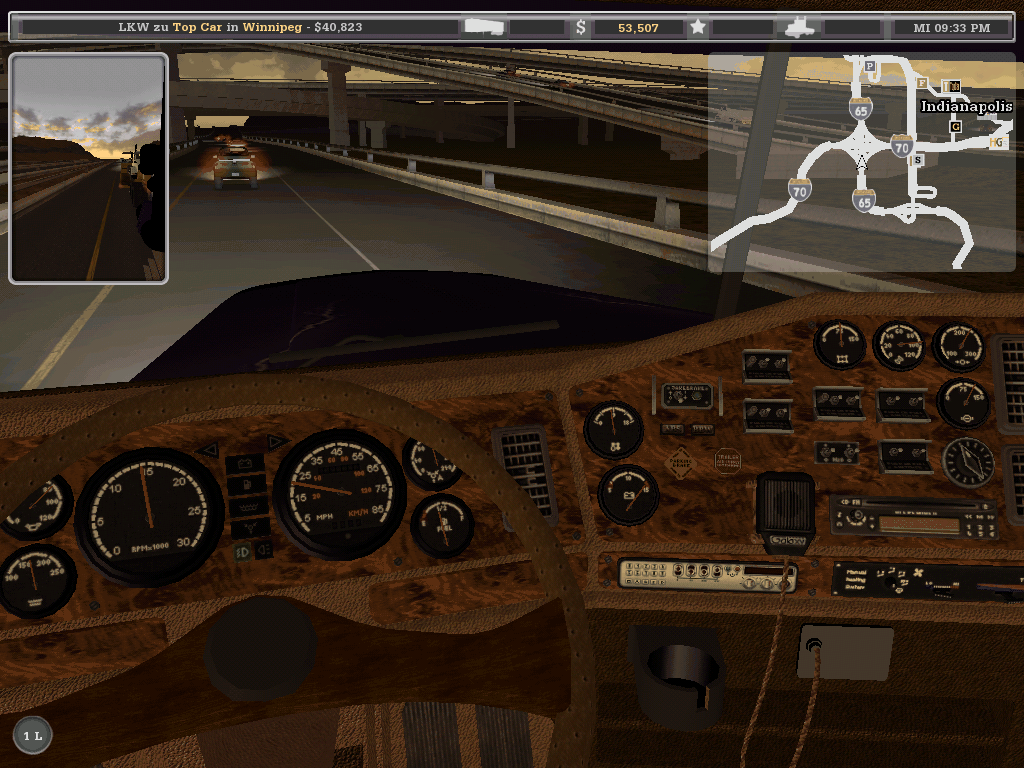This screenshot has width=1024, height=768.
Task: Click the truck icon in top bar
Action: 802,27
